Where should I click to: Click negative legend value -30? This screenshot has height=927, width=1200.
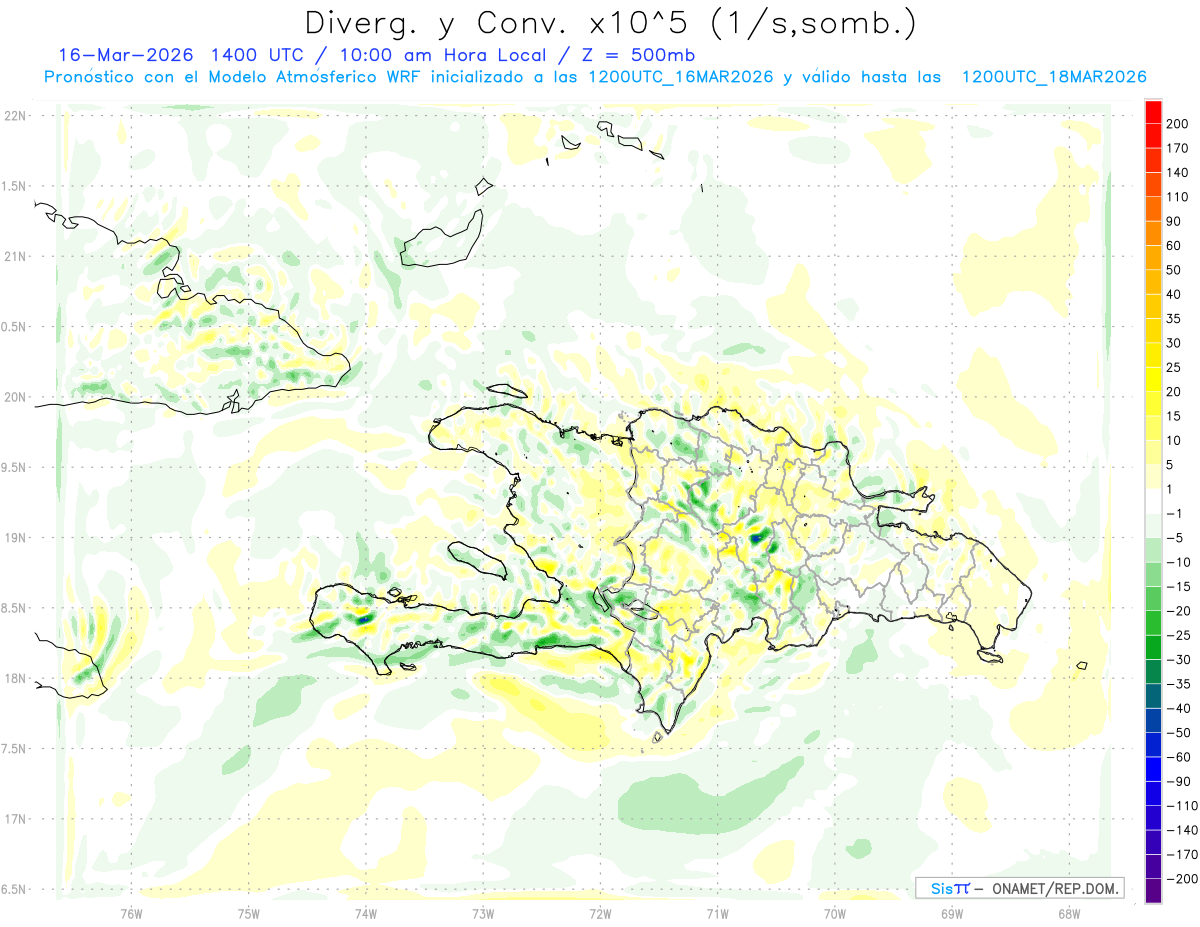click(1180, 660)
